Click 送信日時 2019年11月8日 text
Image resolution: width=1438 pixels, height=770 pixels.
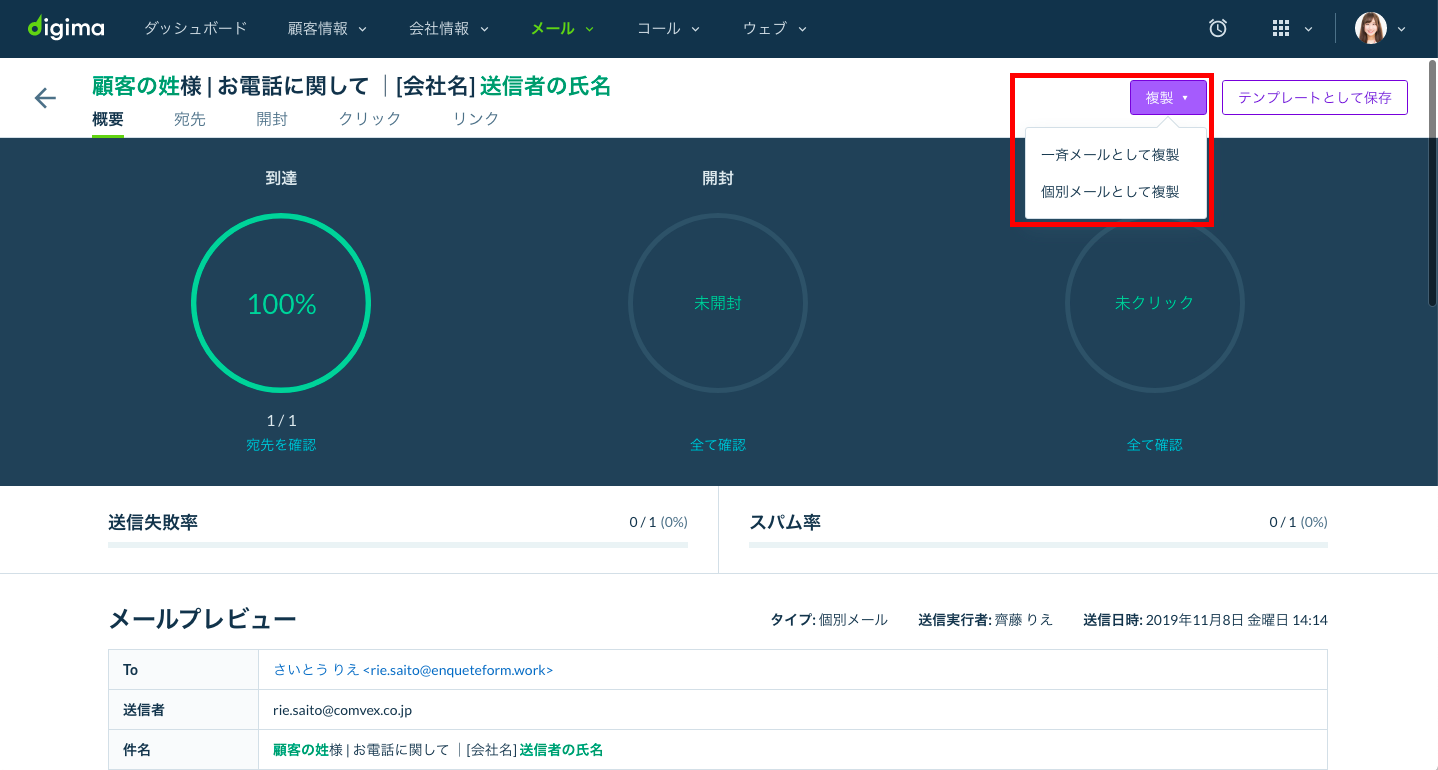(1205, 620)
